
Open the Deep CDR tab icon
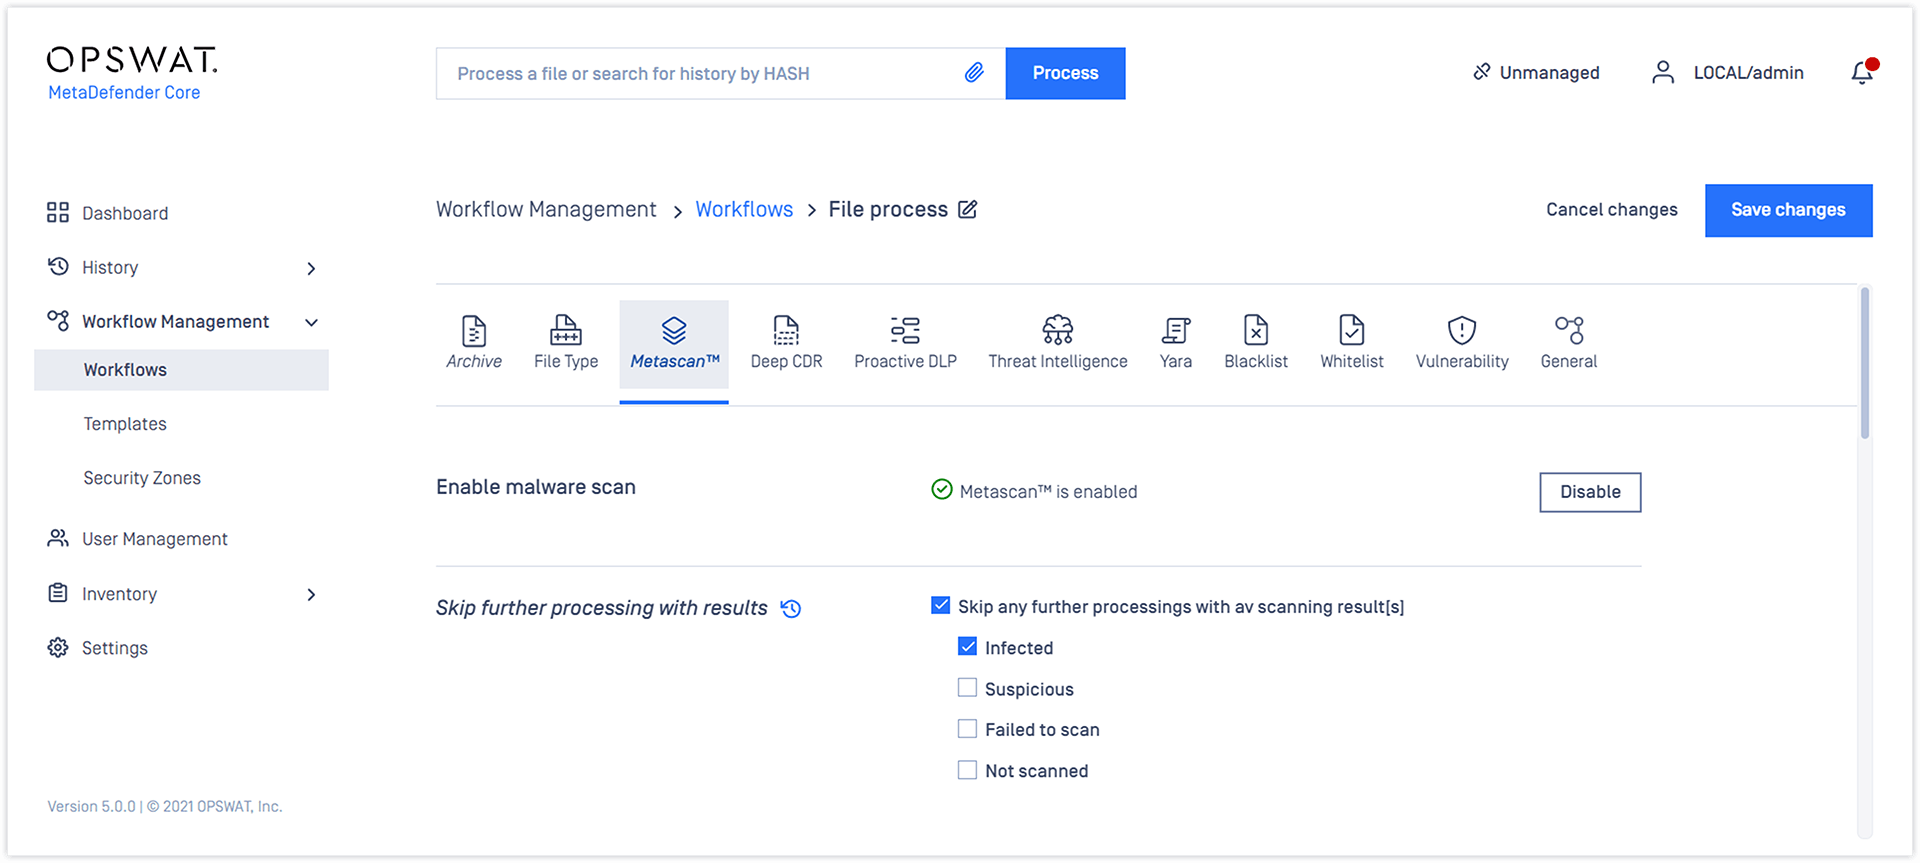786,330
